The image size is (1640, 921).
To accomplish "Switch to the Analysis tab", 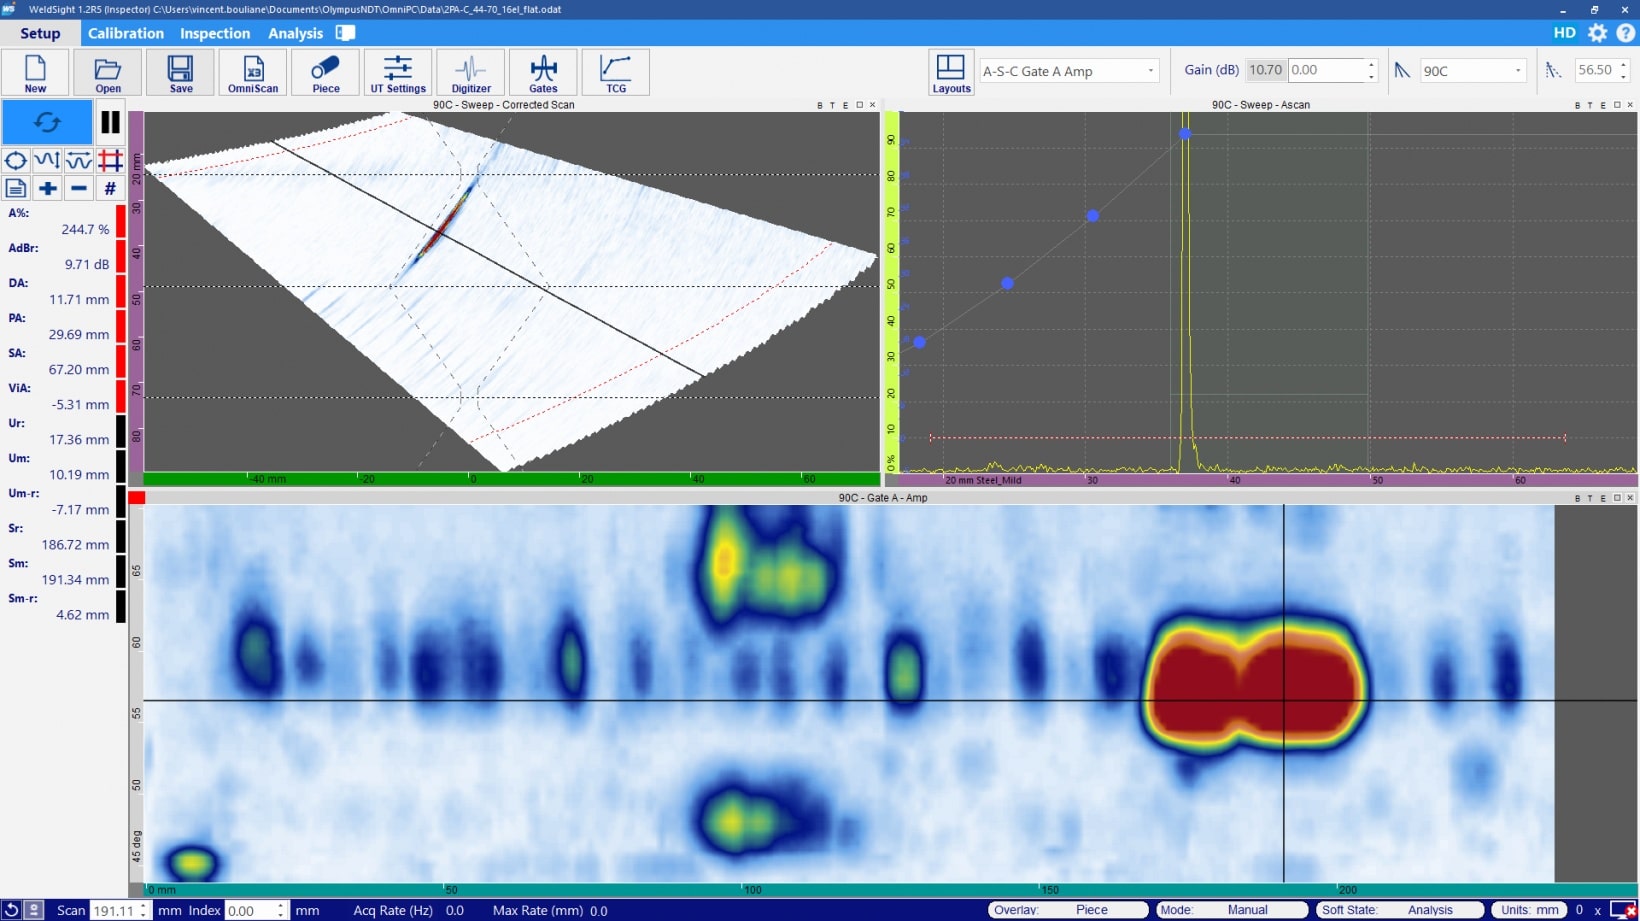I will click(295, 33).
